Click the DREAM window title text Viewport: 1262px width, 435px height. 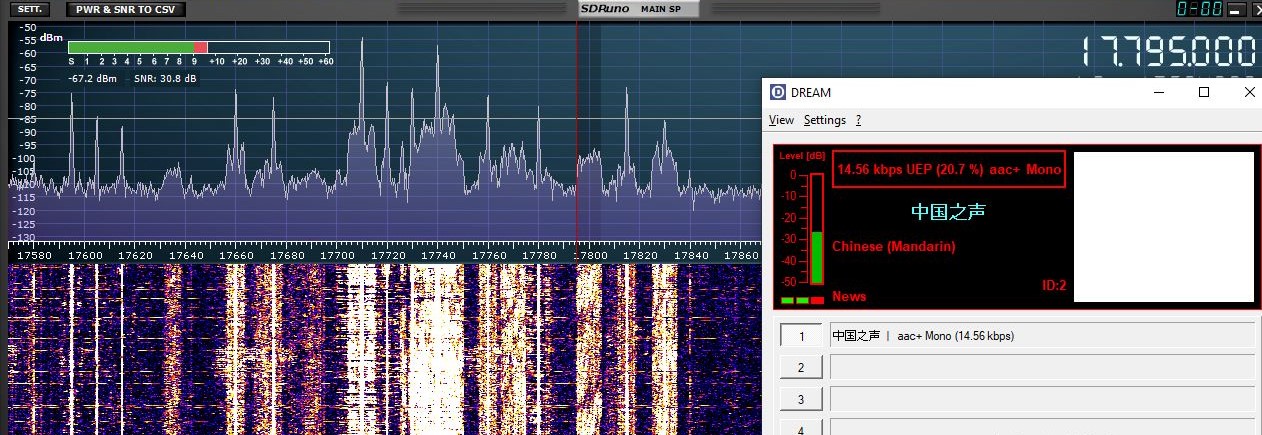pos(810,93)
